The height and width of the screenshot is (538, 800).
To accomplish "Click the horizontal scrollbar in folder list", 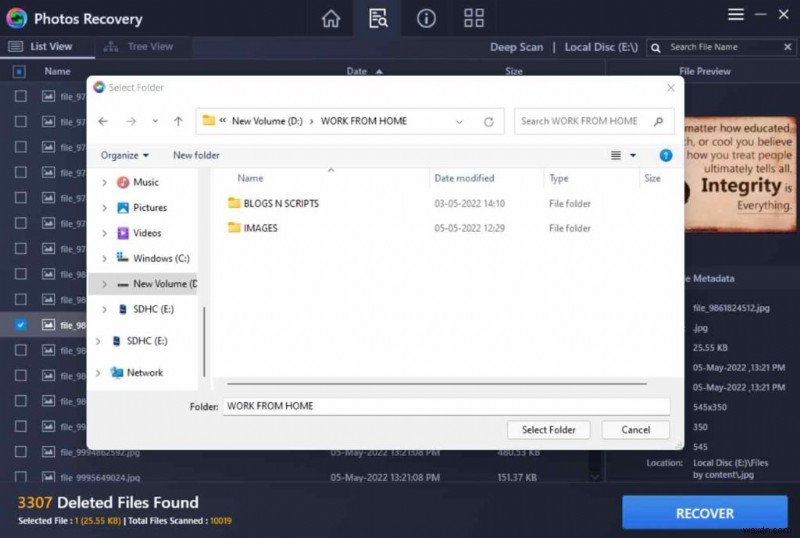I will pyautogui.click(x=437, y=383).
